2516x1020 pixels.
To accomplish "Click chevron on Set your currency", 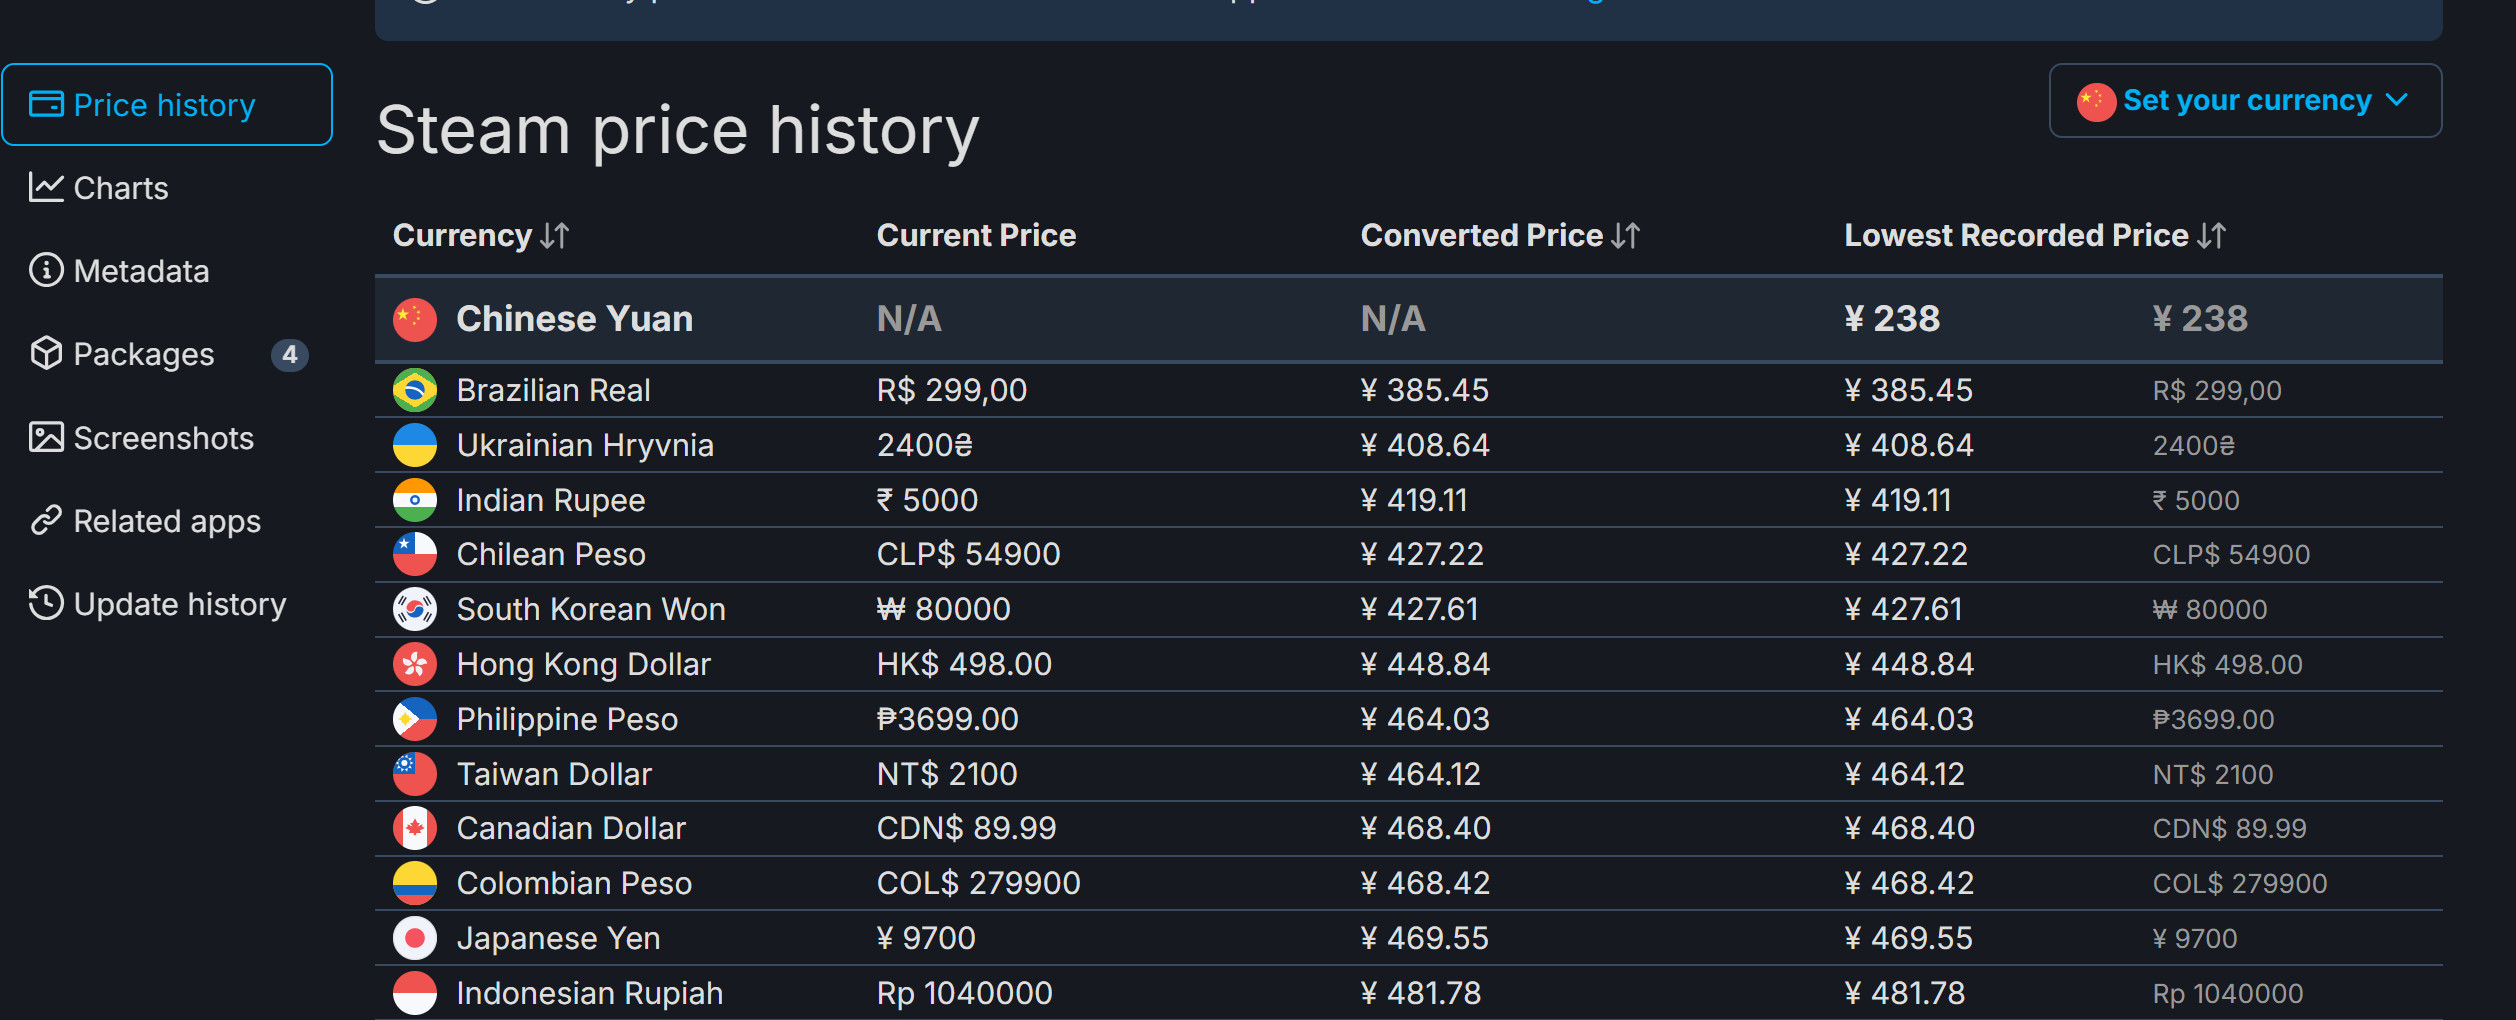I will 2397,100.
